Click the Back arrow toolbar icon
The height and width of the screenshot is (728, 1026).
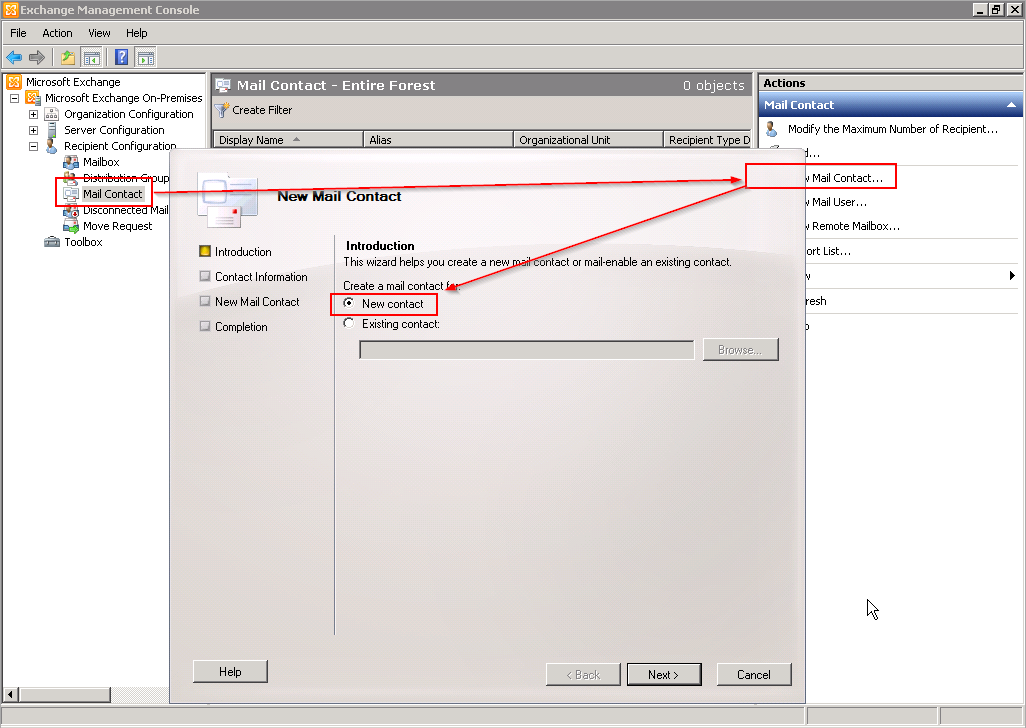tap(14, 58)
